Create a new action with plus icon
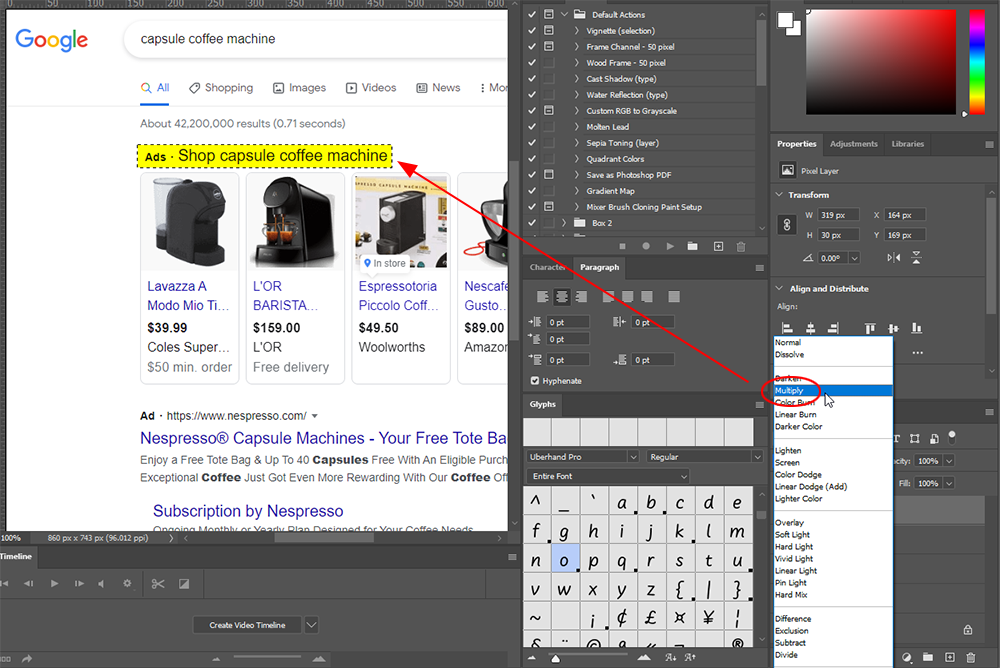Viewport: 1000px width, 668px height. pyautogui.click(x=718, y=246)
